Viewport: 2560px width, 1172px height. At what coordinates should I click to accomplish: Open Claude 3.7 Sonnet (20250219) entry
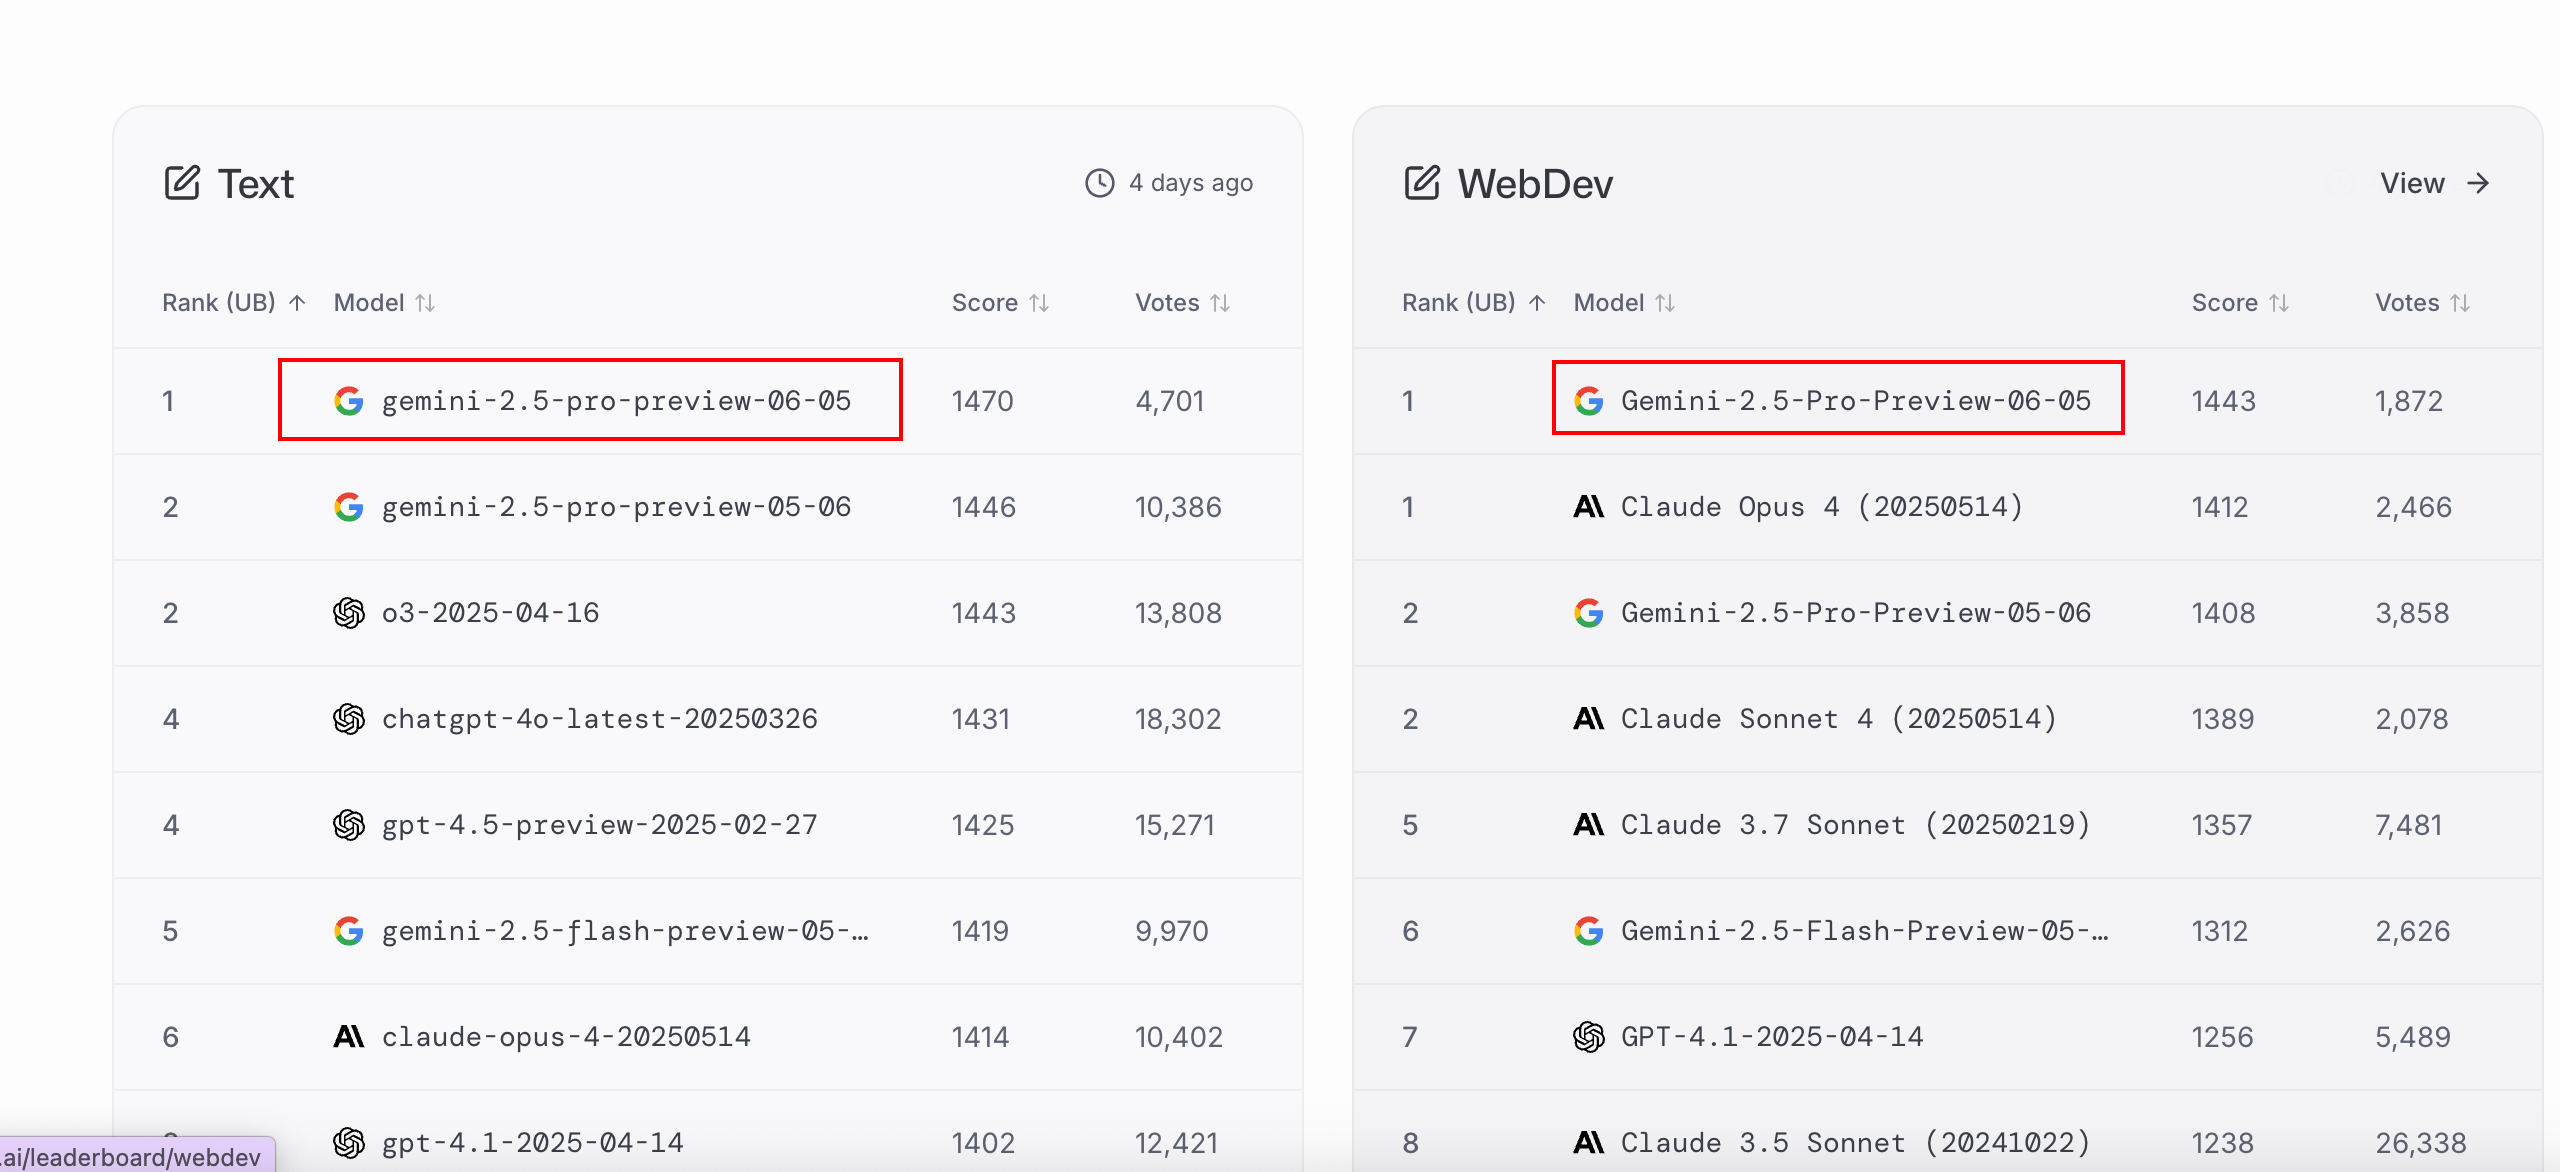pyautogui.click(x=1855, y=825)
